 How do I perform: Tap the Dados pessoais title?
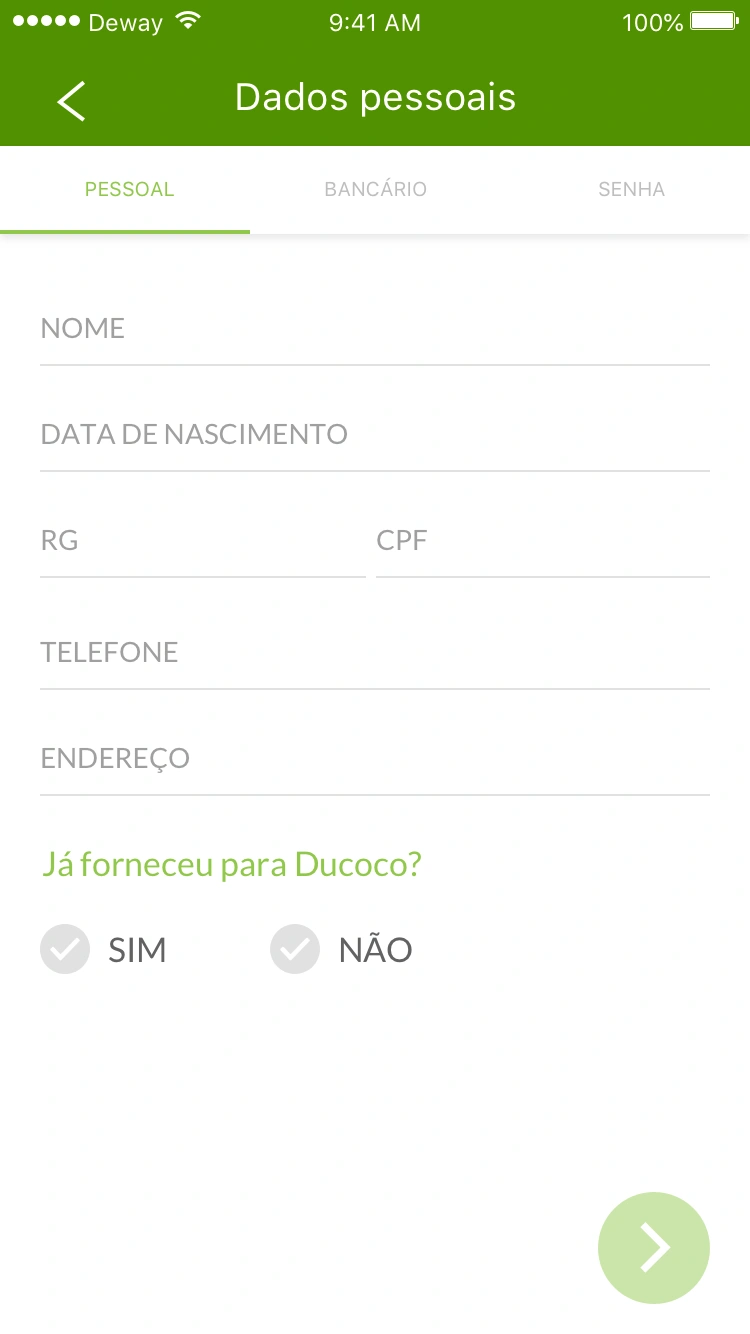(375, 98)
